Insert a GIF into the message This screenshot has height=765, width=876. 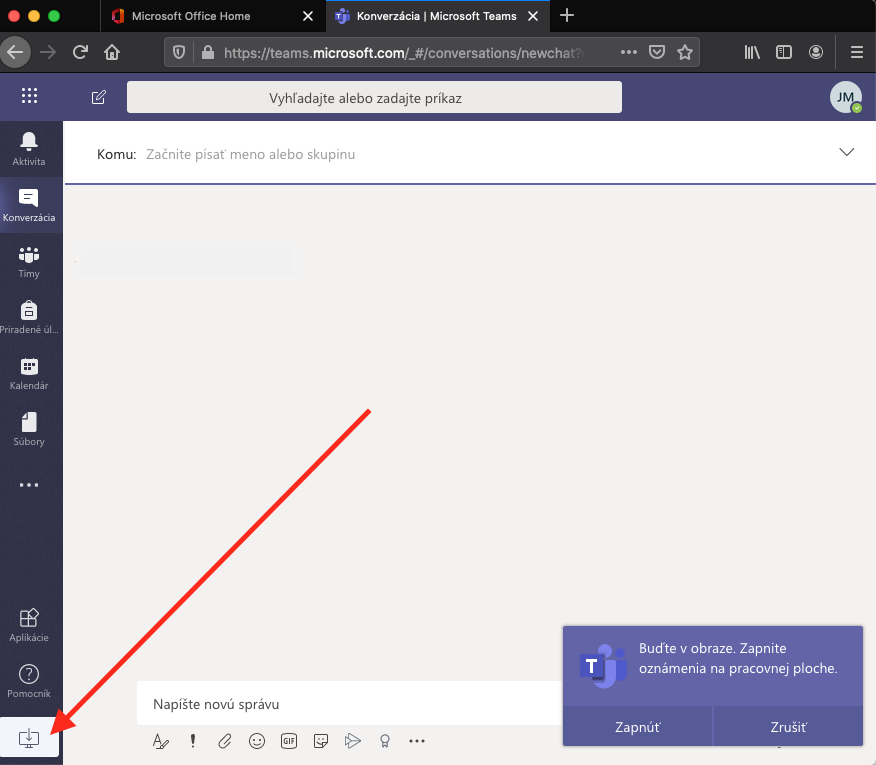click(x=289, y=741)
